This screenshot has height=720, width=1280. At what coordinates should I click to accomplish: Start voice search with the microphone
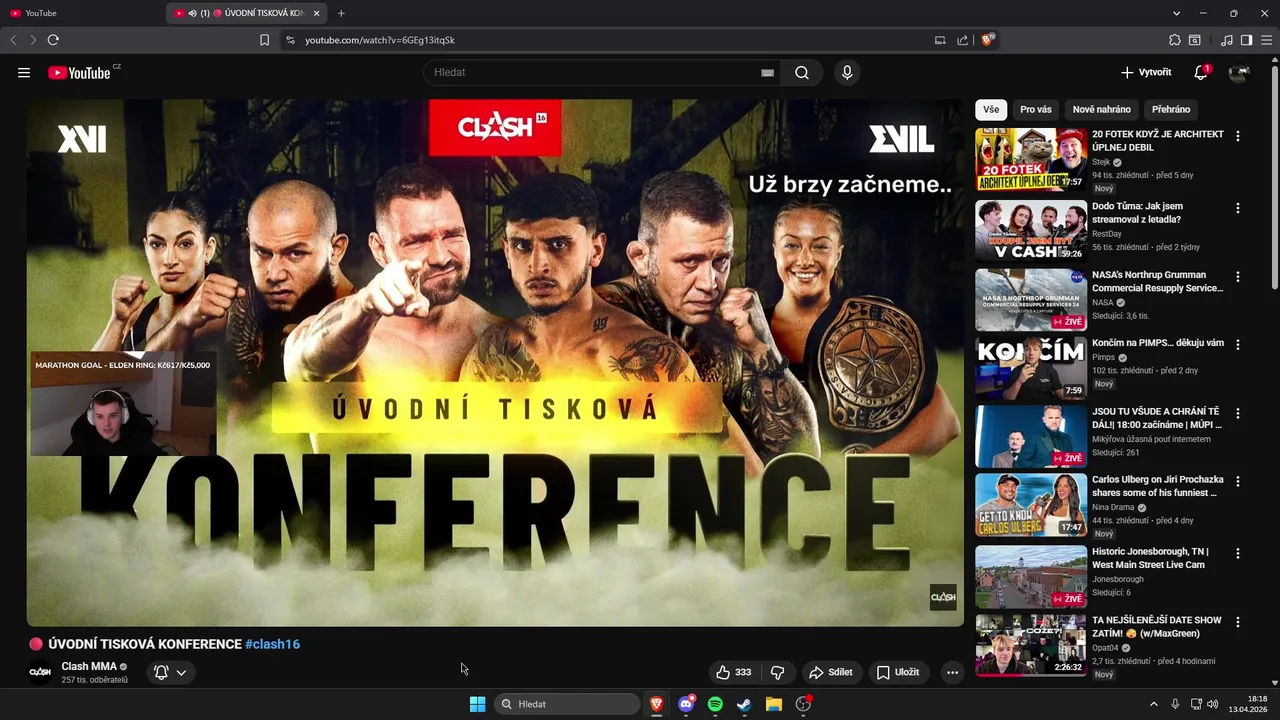(847, 73)
